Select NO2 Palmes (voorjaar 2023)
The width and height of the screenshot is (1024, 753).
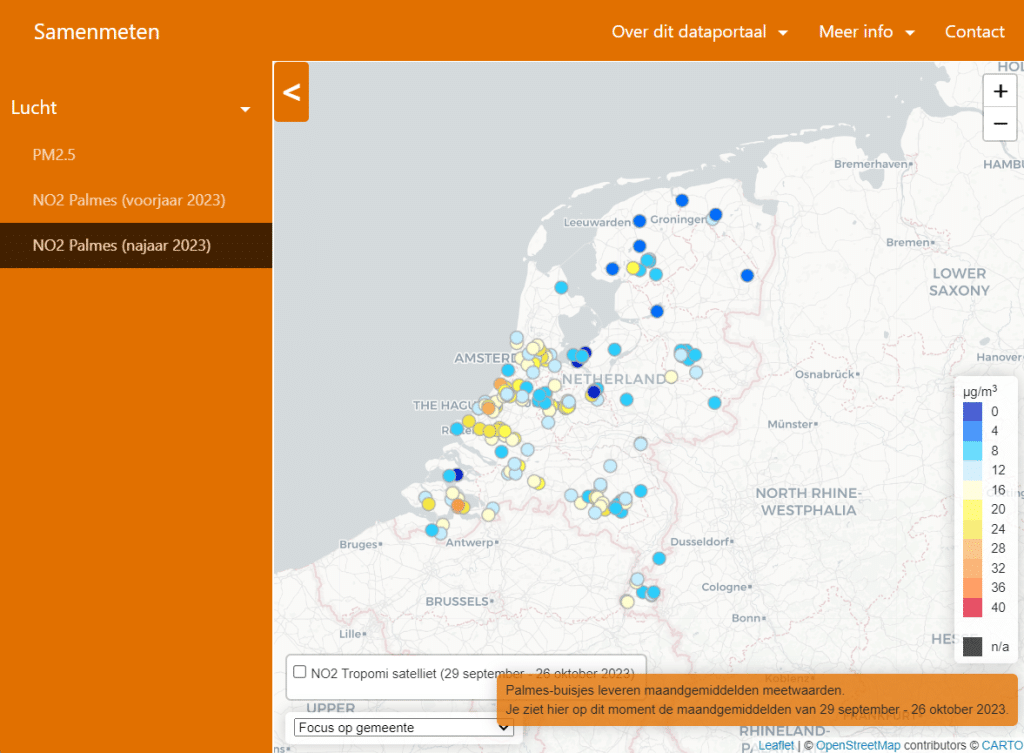(x=128, y=200)
